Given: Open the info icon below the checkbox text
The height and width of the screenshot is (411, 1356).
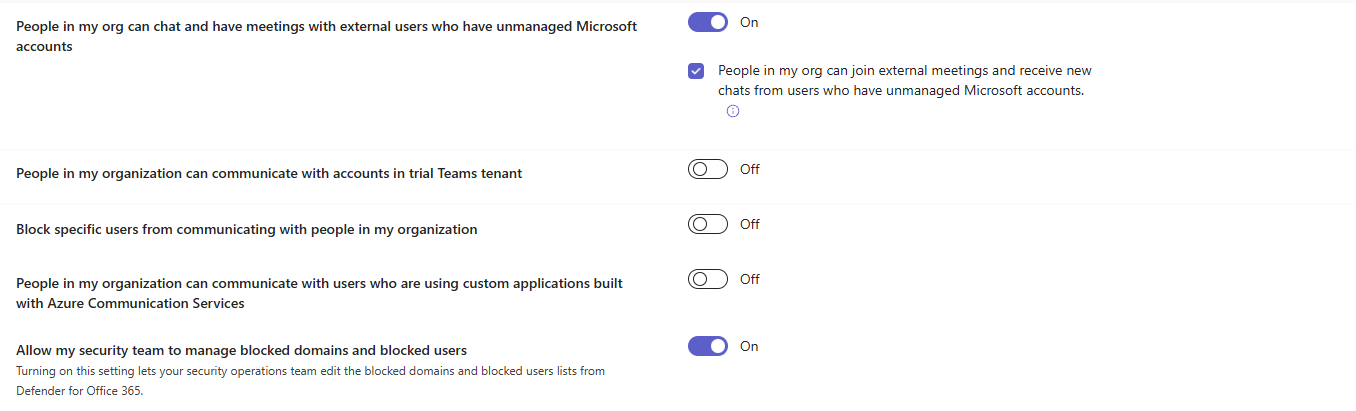Looking at the screenshot, I should pyautogui.click(x=732, y=112).
